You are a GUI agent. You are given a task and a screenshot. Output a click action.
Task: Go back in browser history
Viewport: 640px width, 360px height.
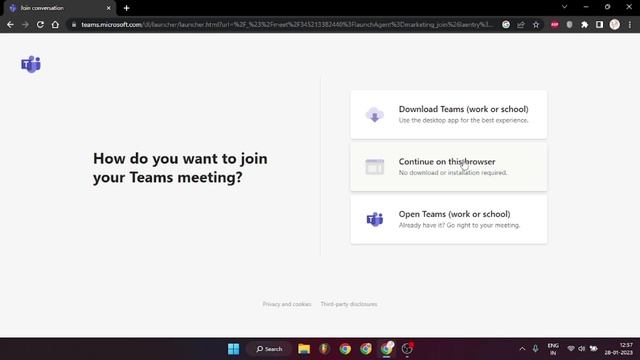(10, 24)
